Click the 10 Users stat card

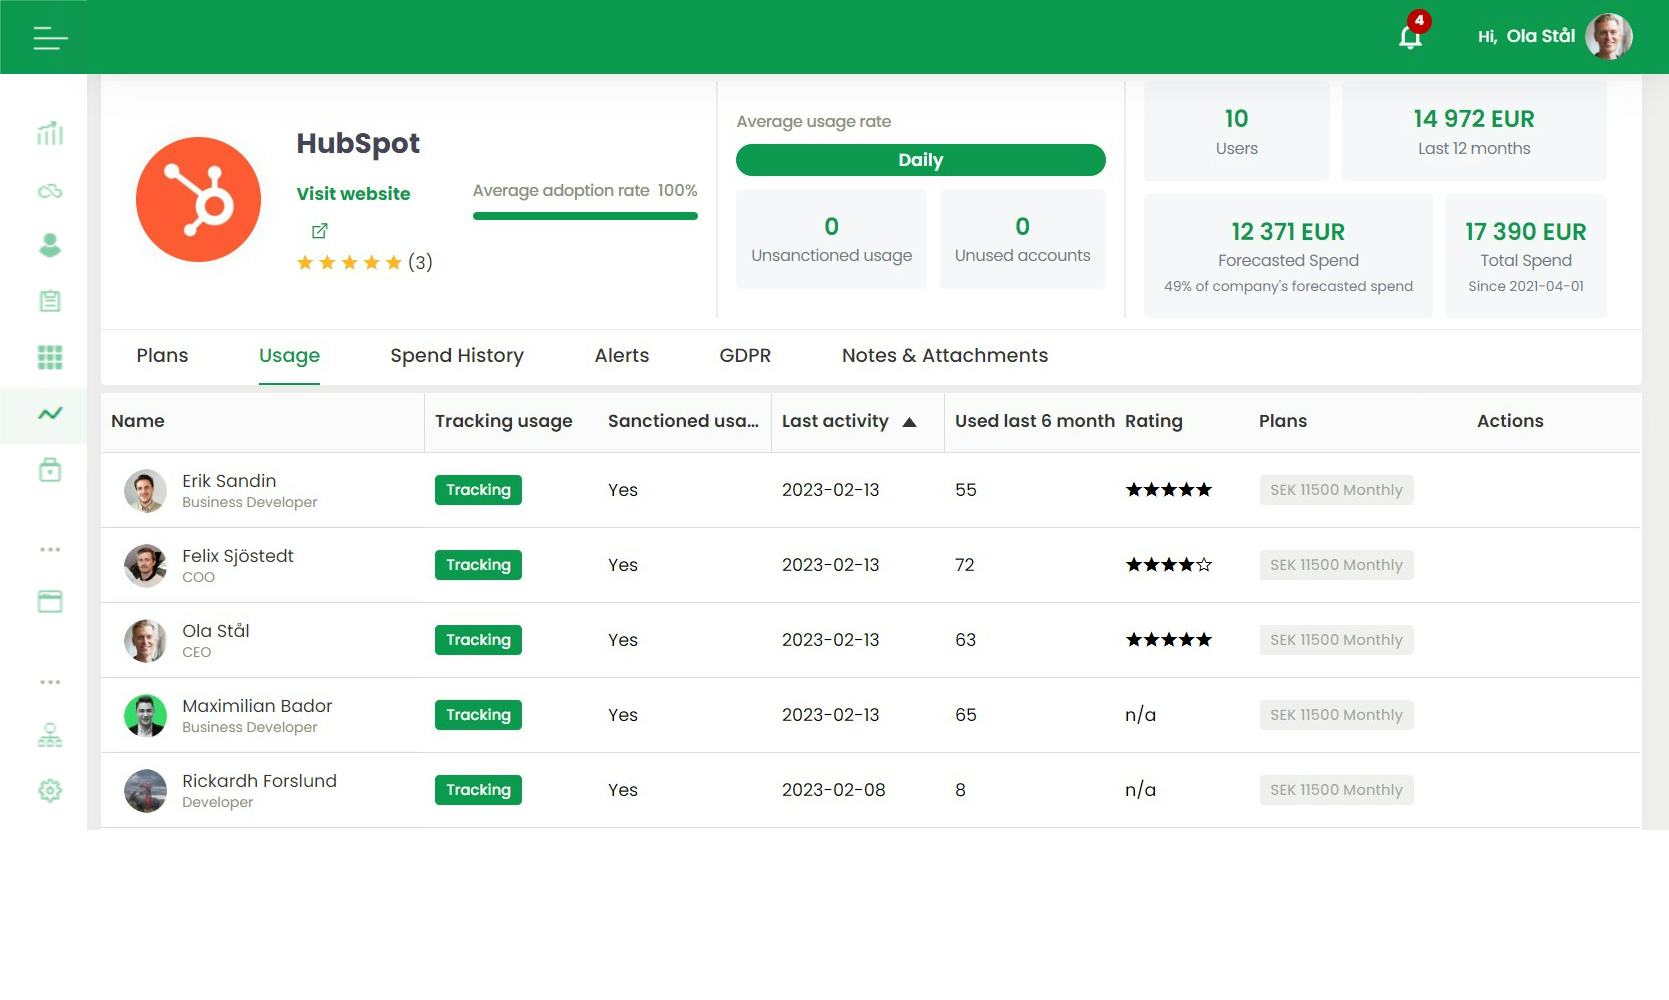coord(1236,131)
